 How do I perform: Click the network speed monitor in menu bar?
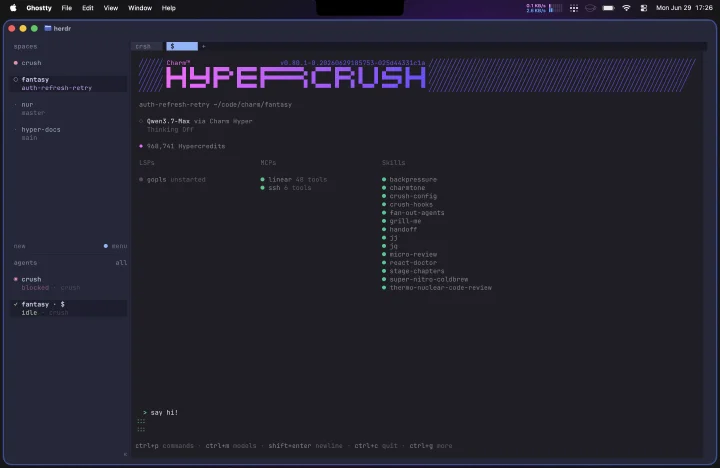(544, 8)
